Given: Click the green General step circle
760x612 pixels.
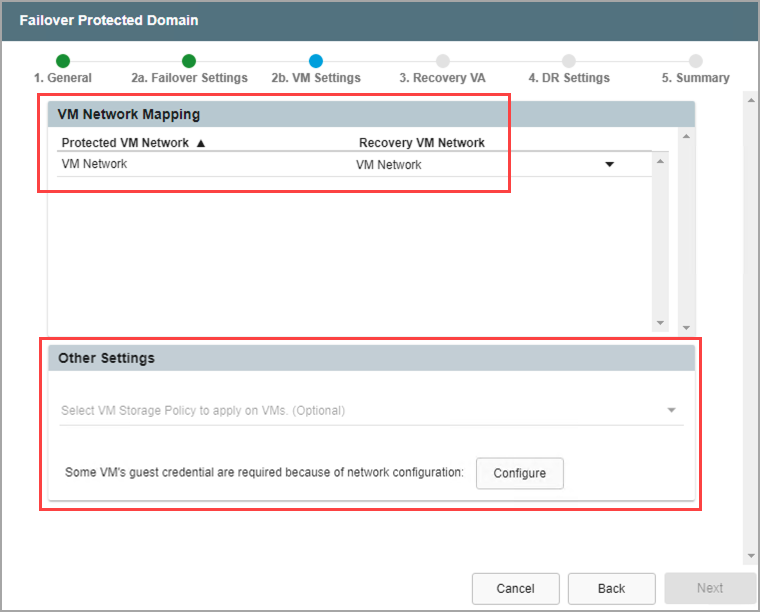Looking at the screenshot, I should pyautogui.click(x=63, y=61).
